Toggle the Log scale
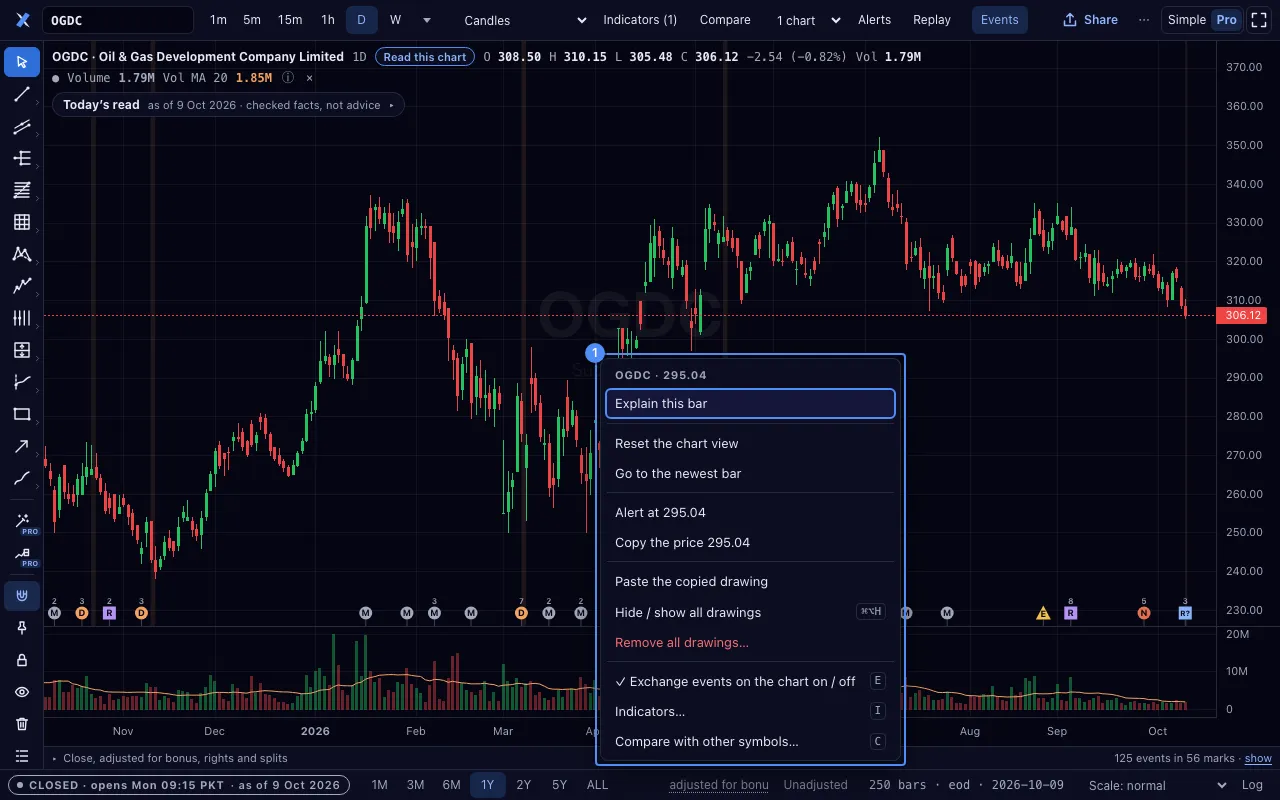 1251,785
